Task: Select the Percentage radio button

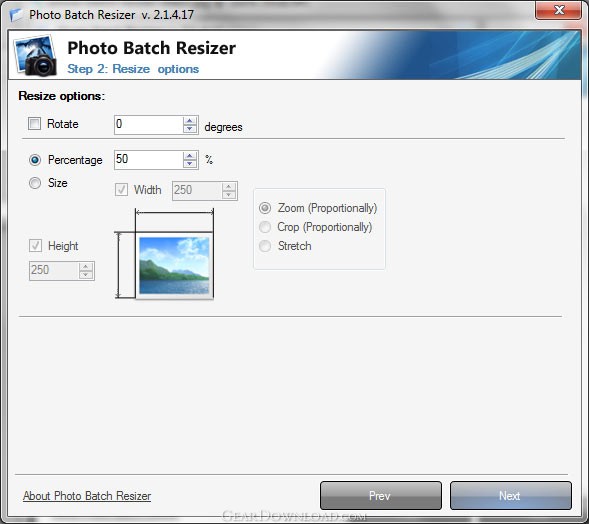Action: tap(35, 160)
